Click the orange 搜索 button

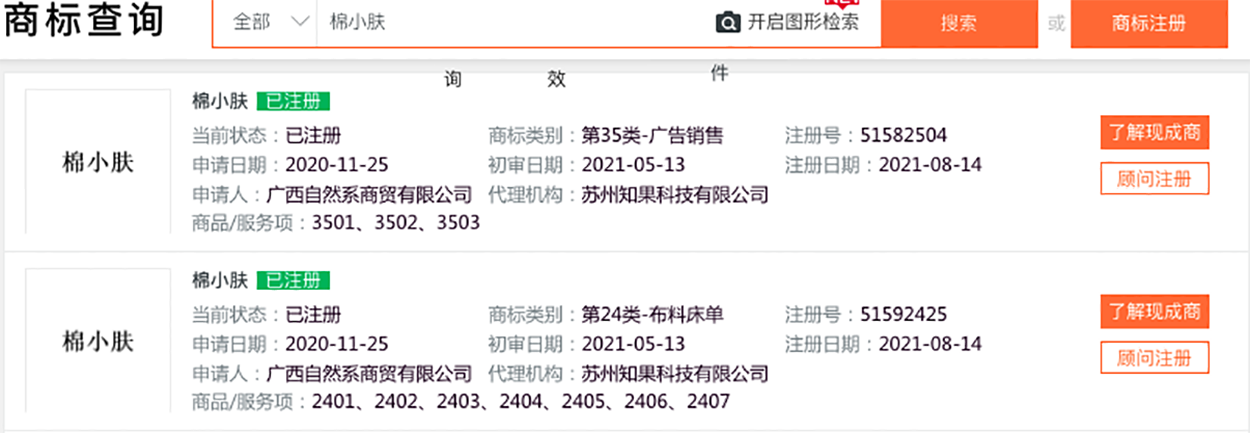coord(958,24)
